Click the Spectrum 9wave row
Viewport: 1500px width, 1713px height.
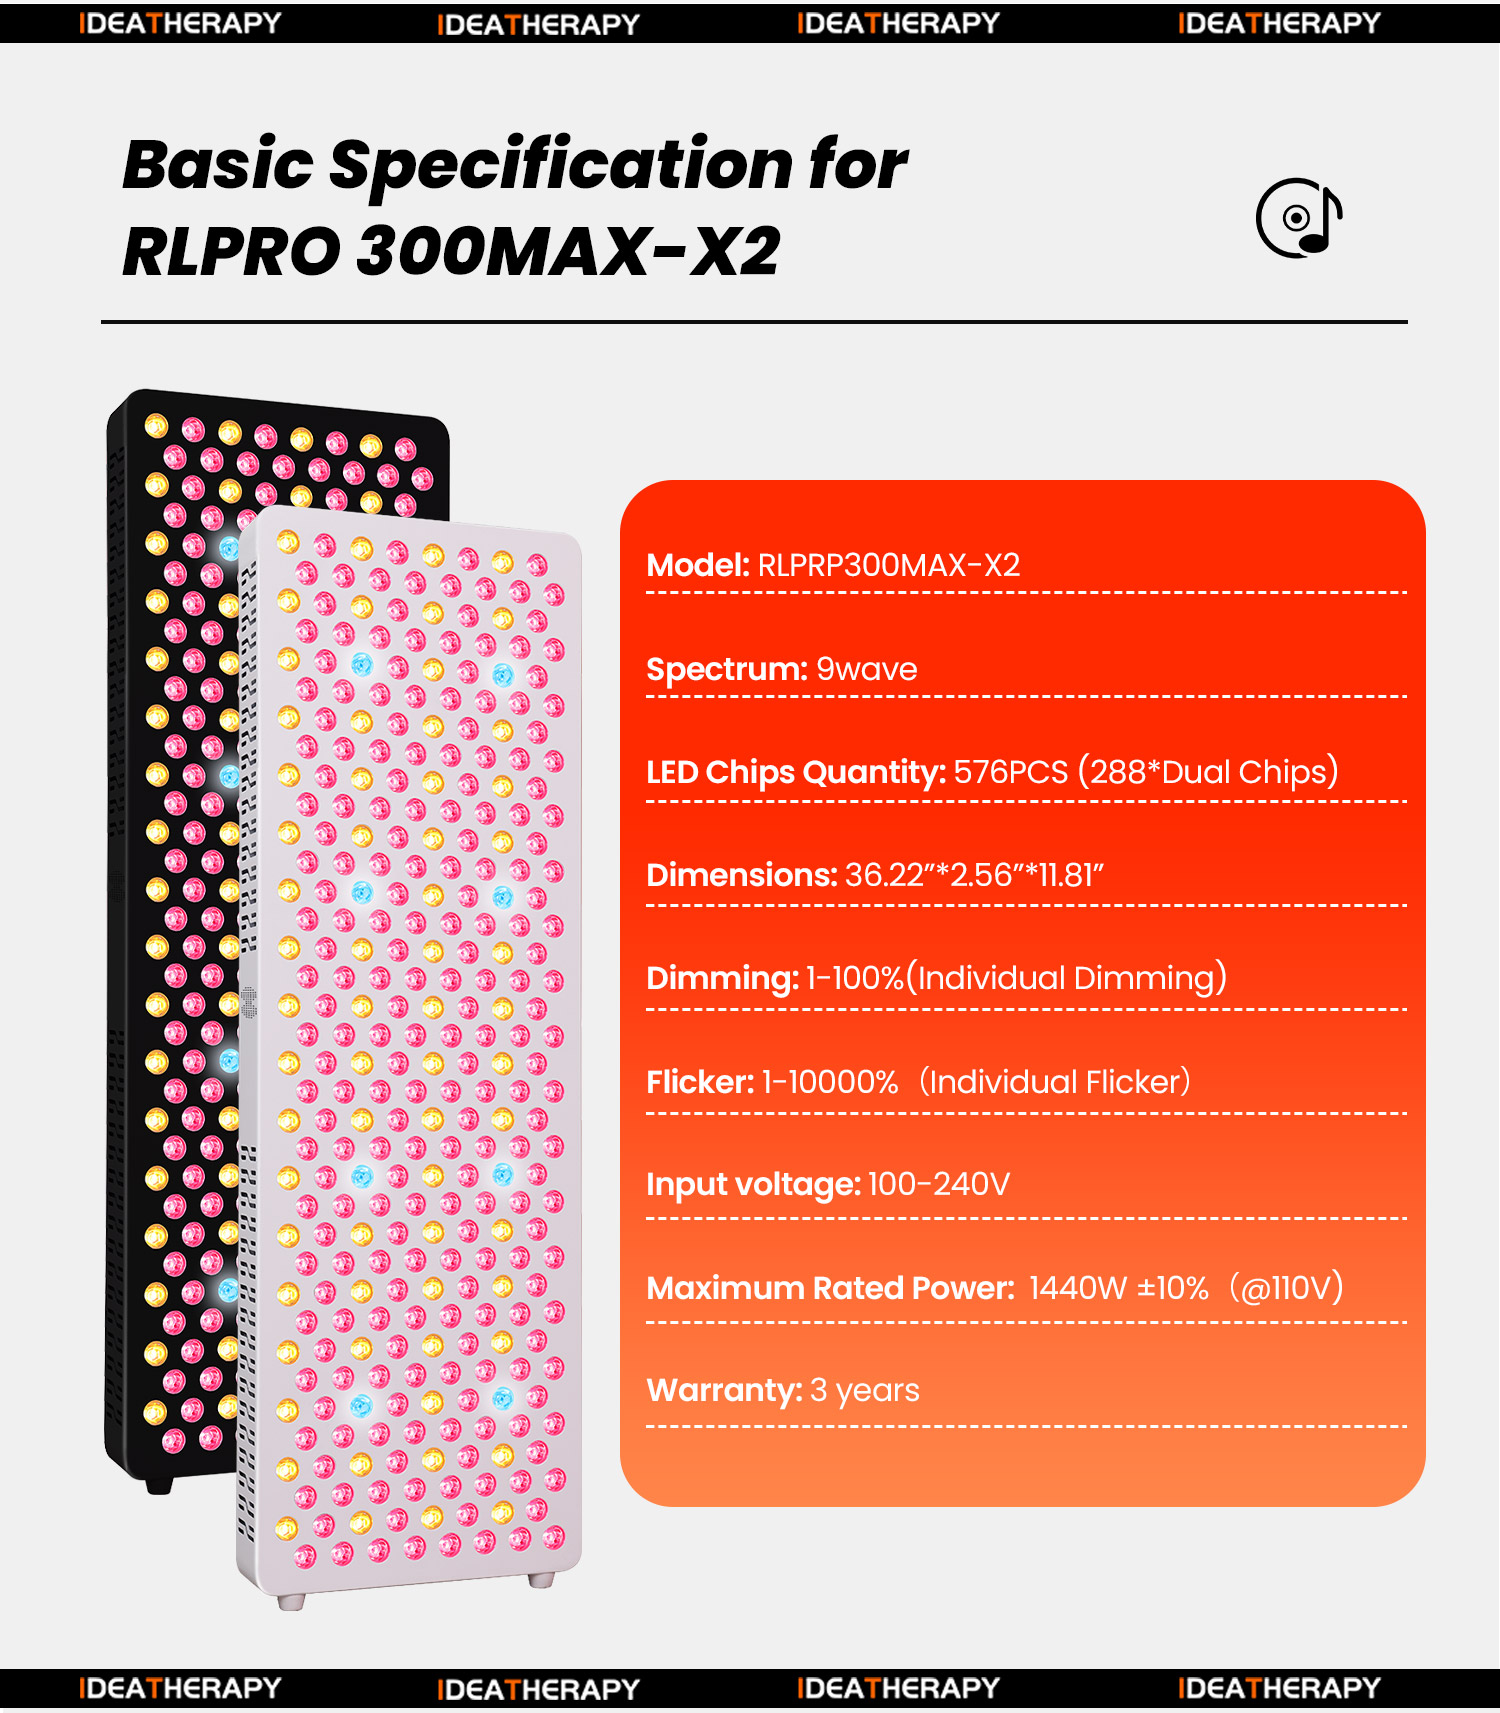pyautogui.click(x=781, y=669)
